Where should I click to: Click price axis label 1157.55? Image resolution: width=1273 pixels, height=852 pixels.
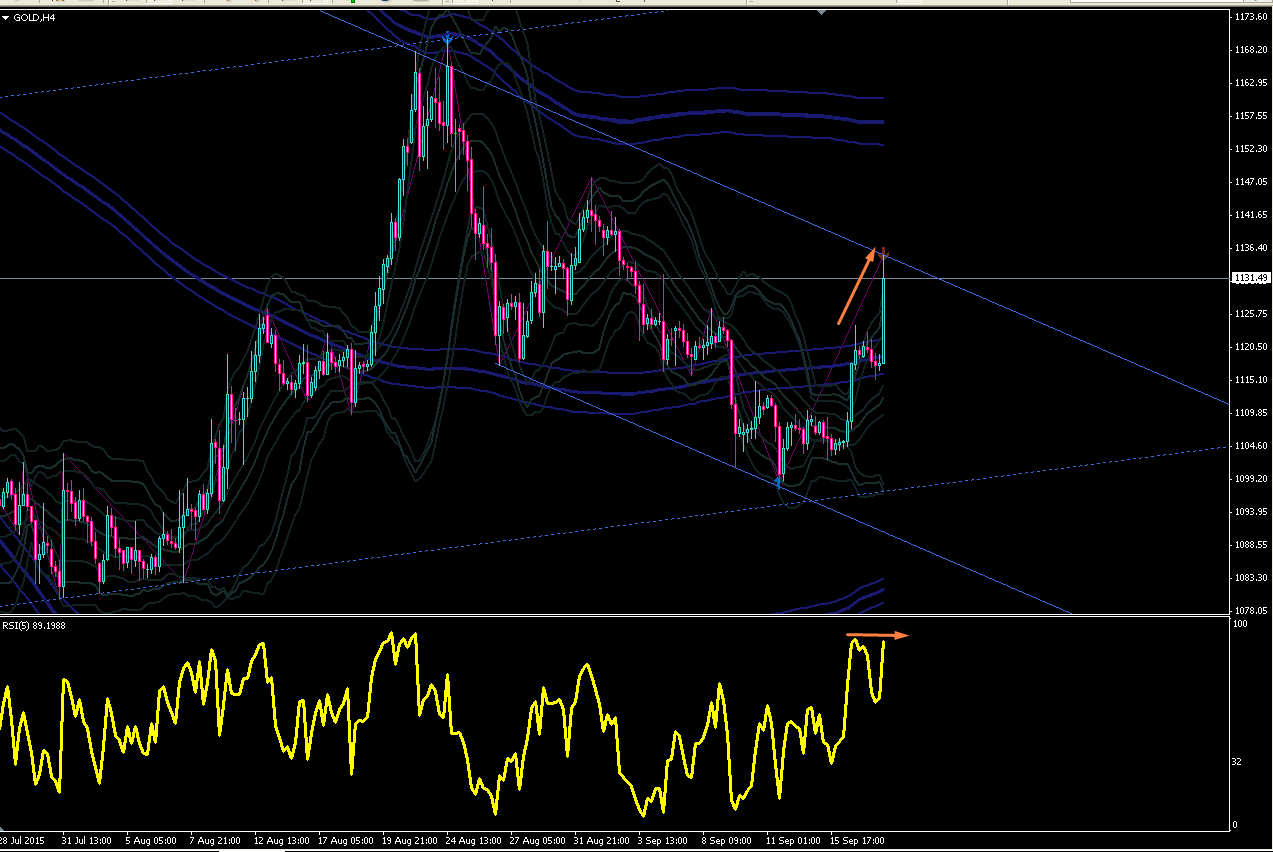click(x=1251, y=116)
